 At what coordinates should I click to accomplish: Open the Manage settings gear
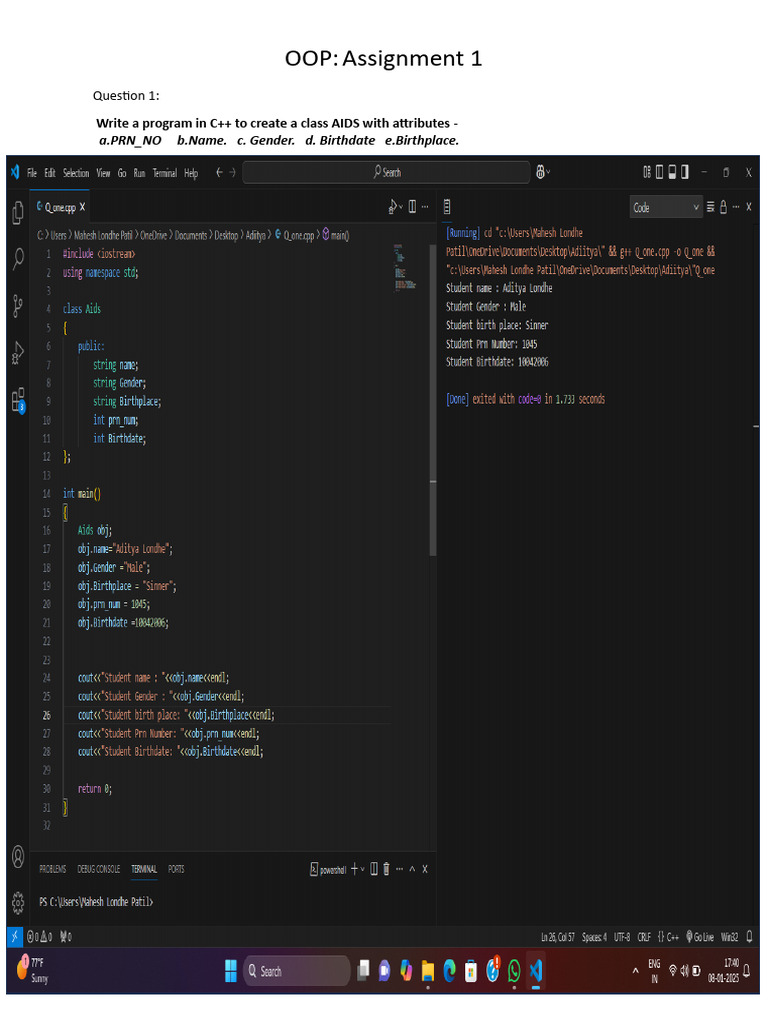click(x=18, y=902)
